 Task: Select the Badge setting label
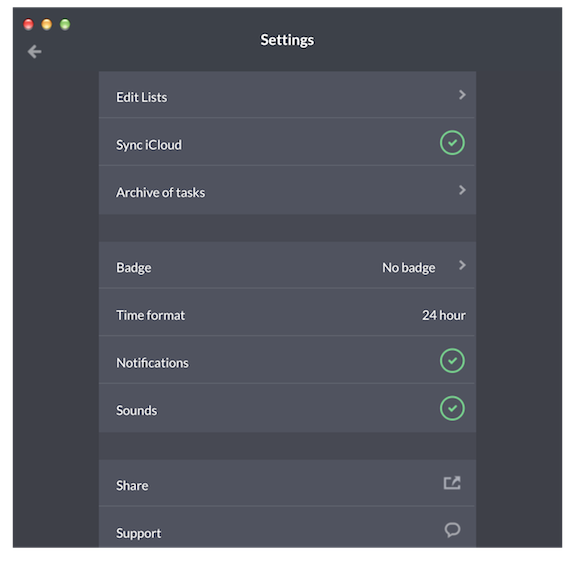click(x=133, y=268)
